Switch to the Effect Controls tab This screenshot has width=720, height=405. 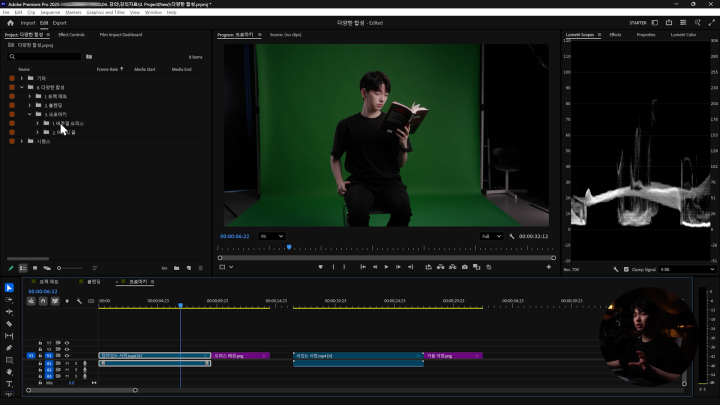[x=71, y=35]
